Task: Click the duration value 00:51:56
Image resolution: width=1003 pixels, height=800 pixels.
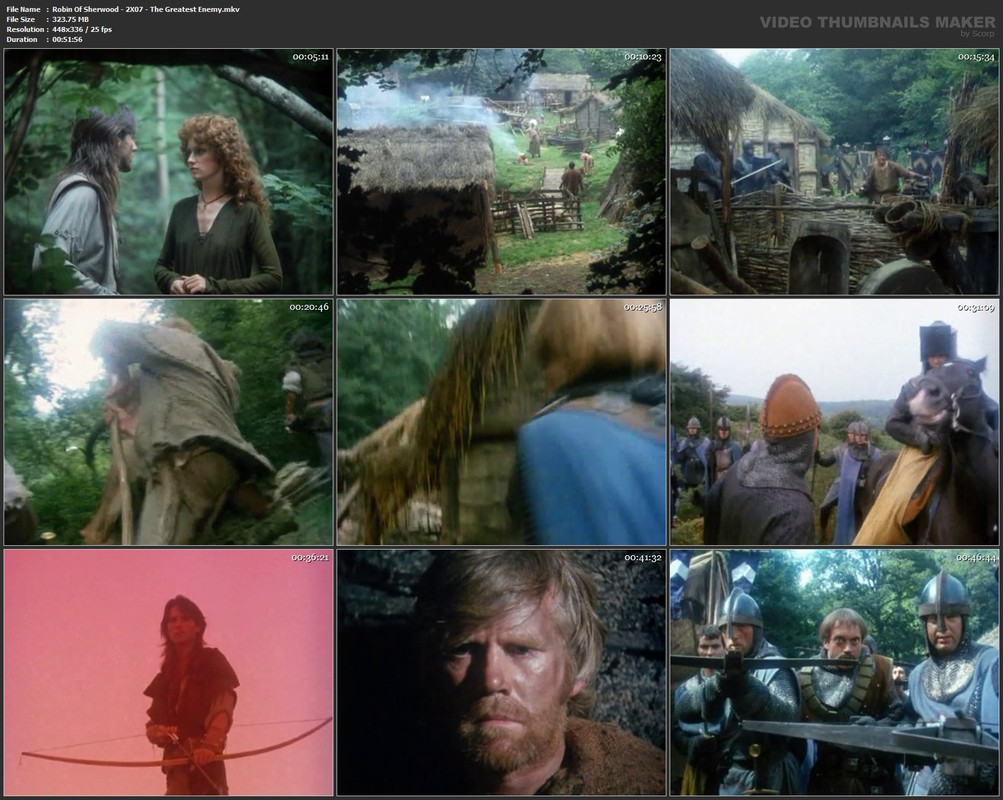Action: point(67,40)
